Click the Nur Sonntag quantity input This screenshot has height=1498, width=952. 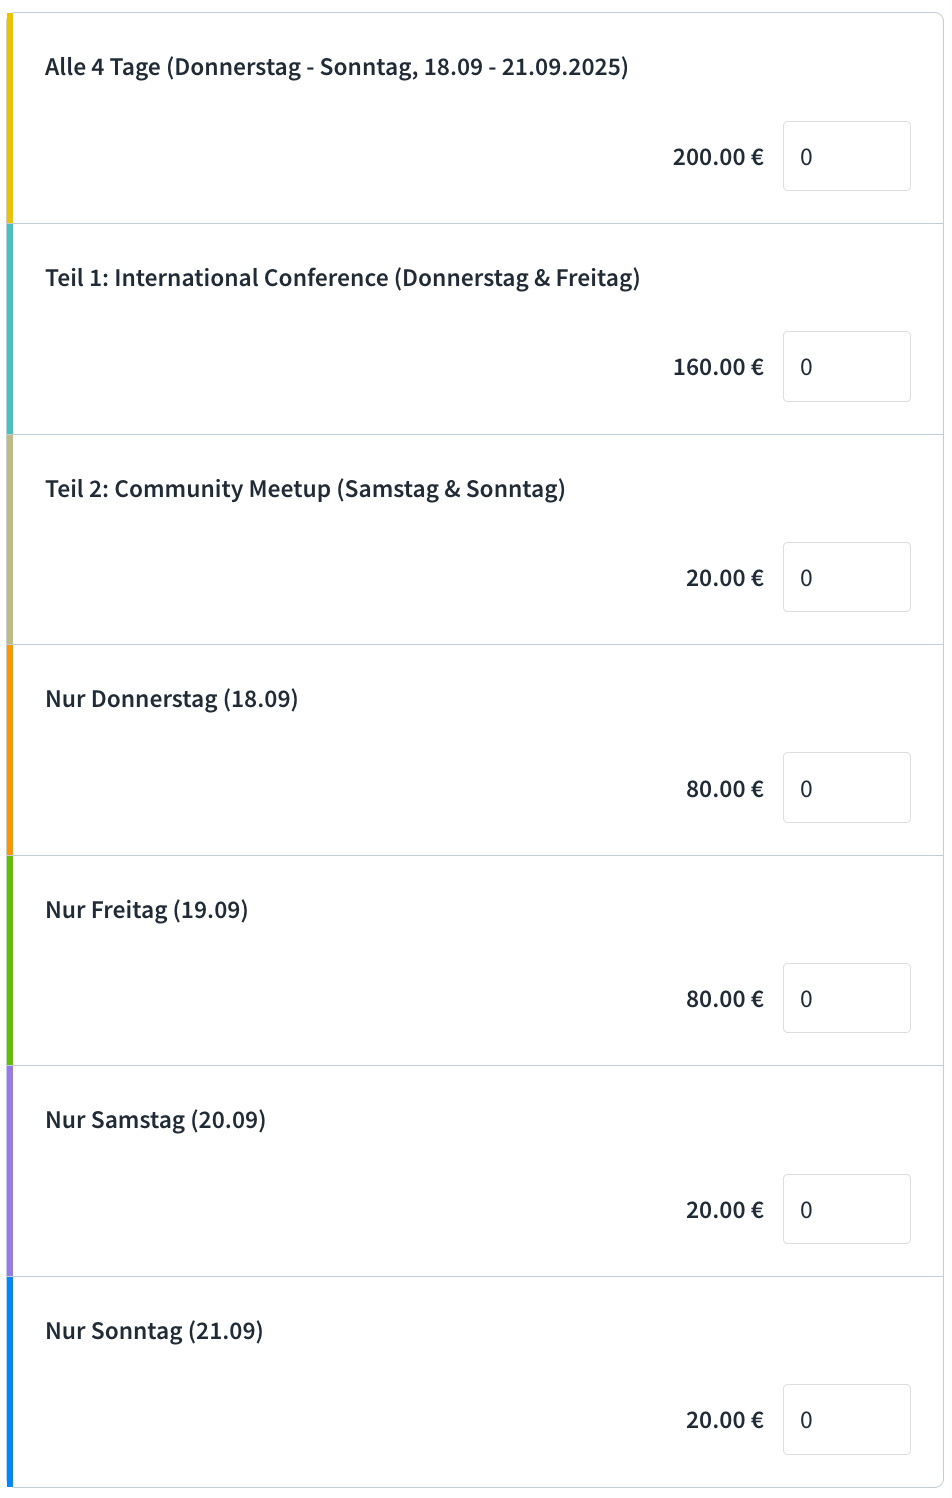tap(846, 1419)
